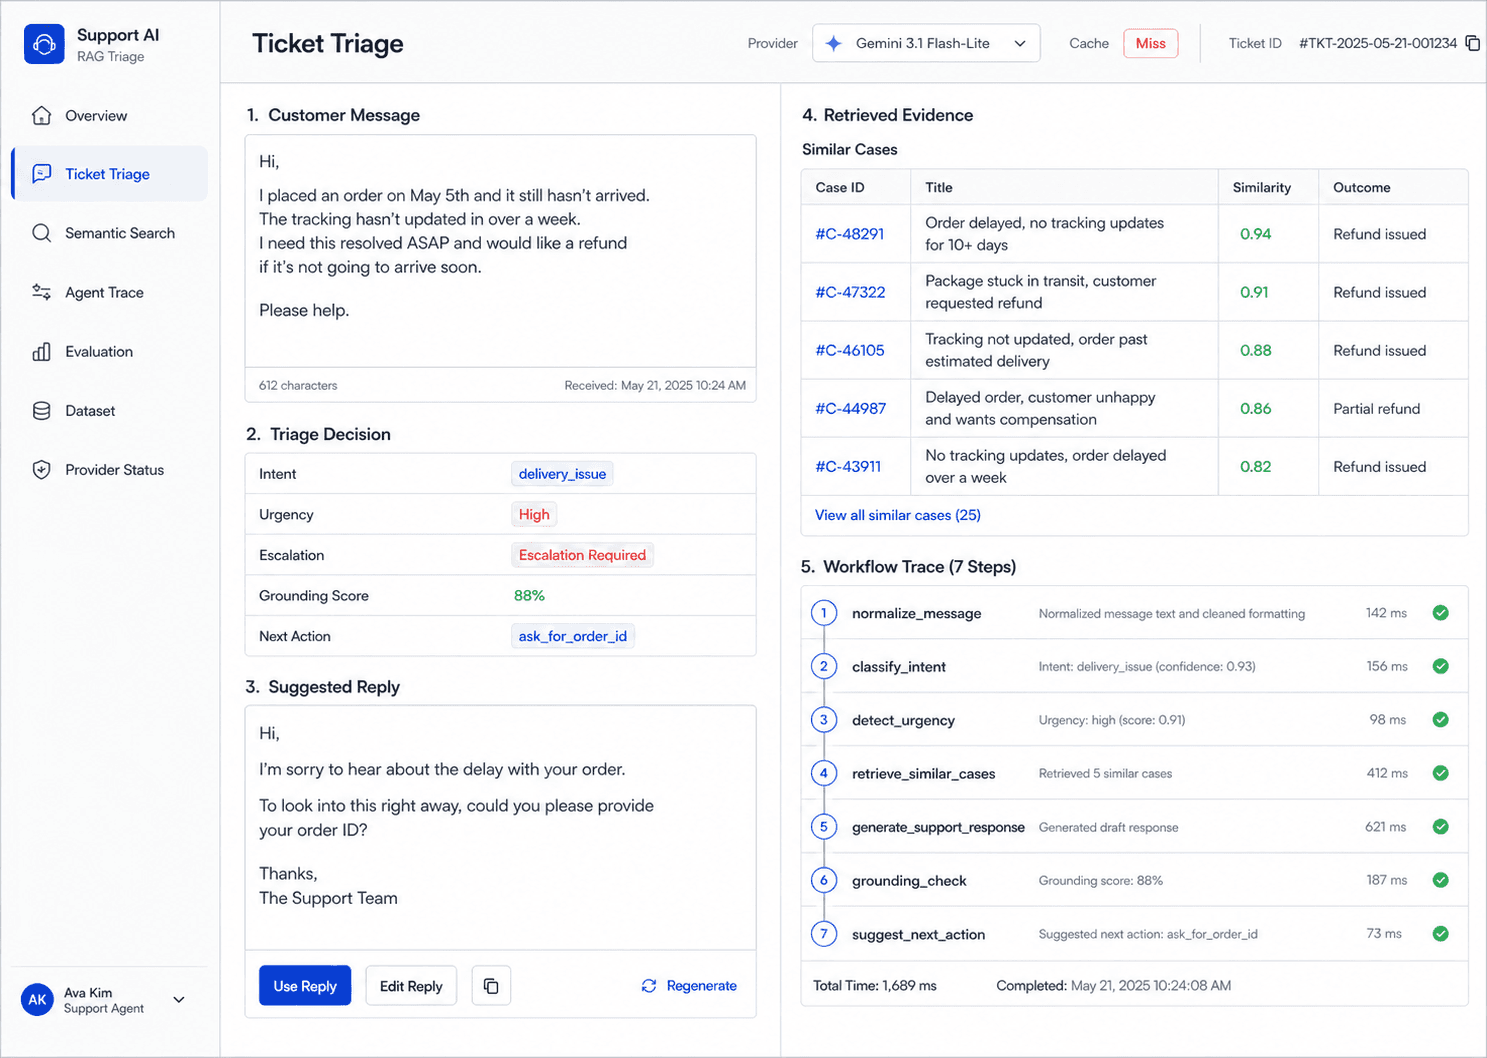Screen dimensions: 1487x1058
Task: Open the Provider Status page
Action: point(110,469)
